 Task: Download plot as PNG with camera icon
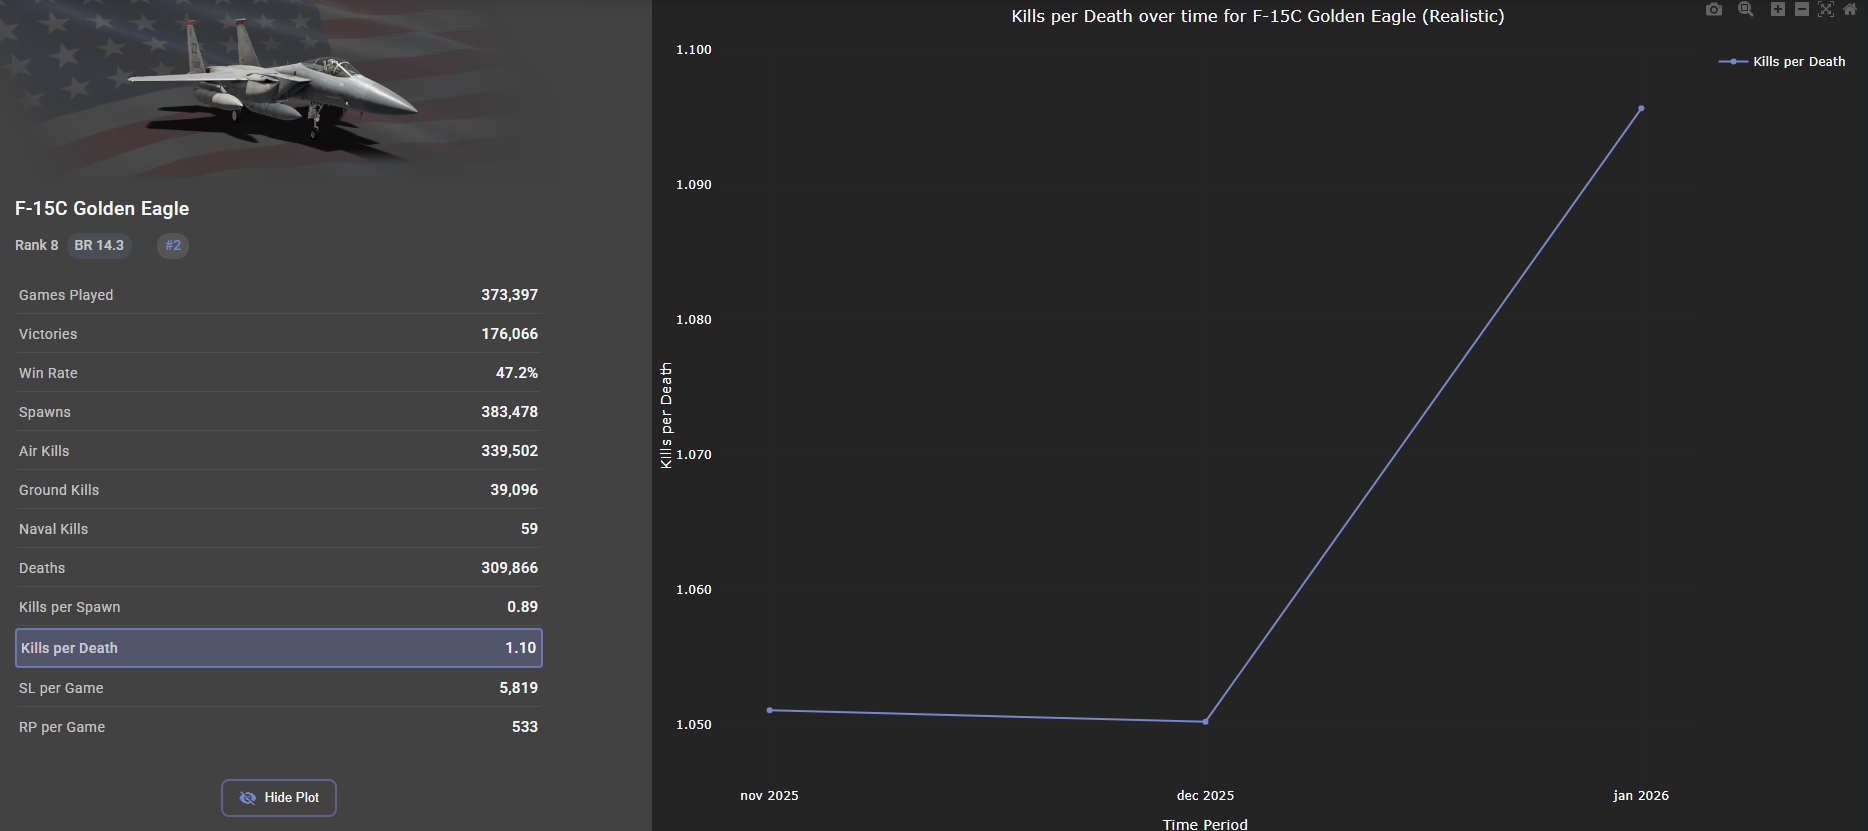(x=1714, y=9)
